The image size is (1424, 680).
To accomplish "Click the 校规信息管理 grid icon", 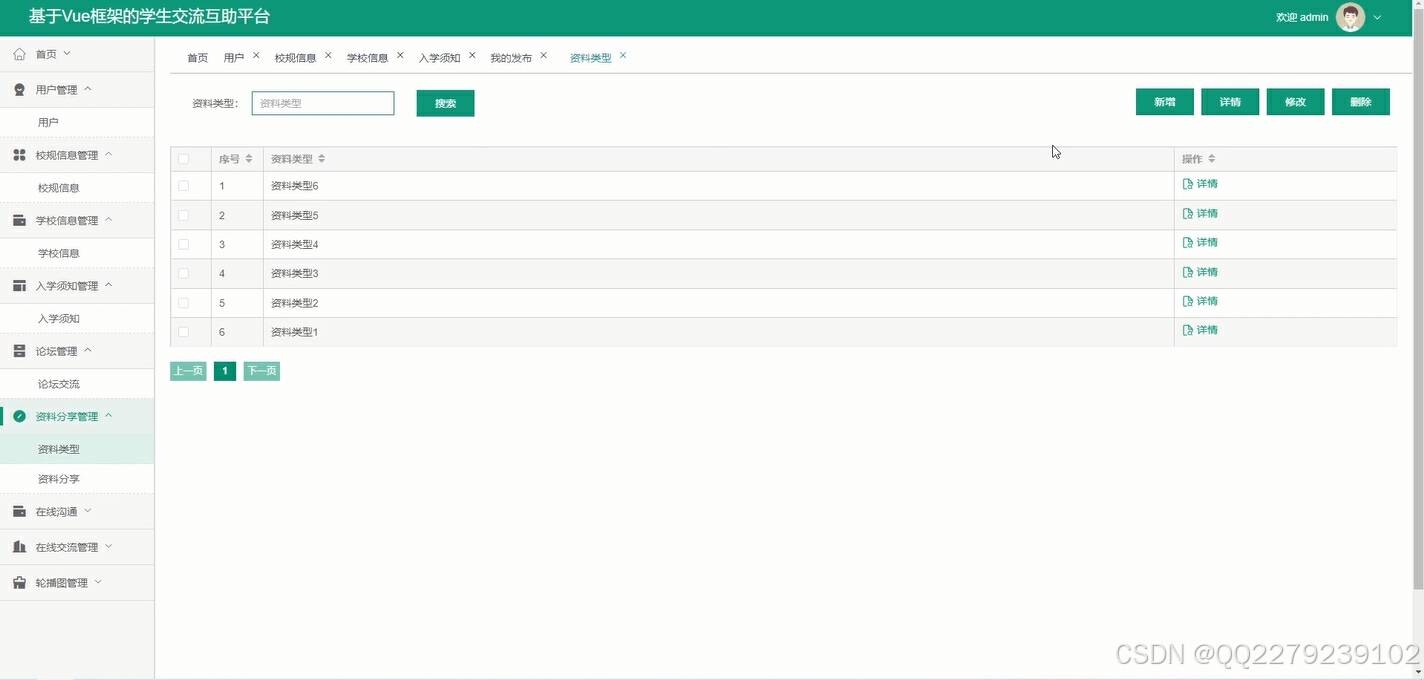I will [x=18, y=154].
